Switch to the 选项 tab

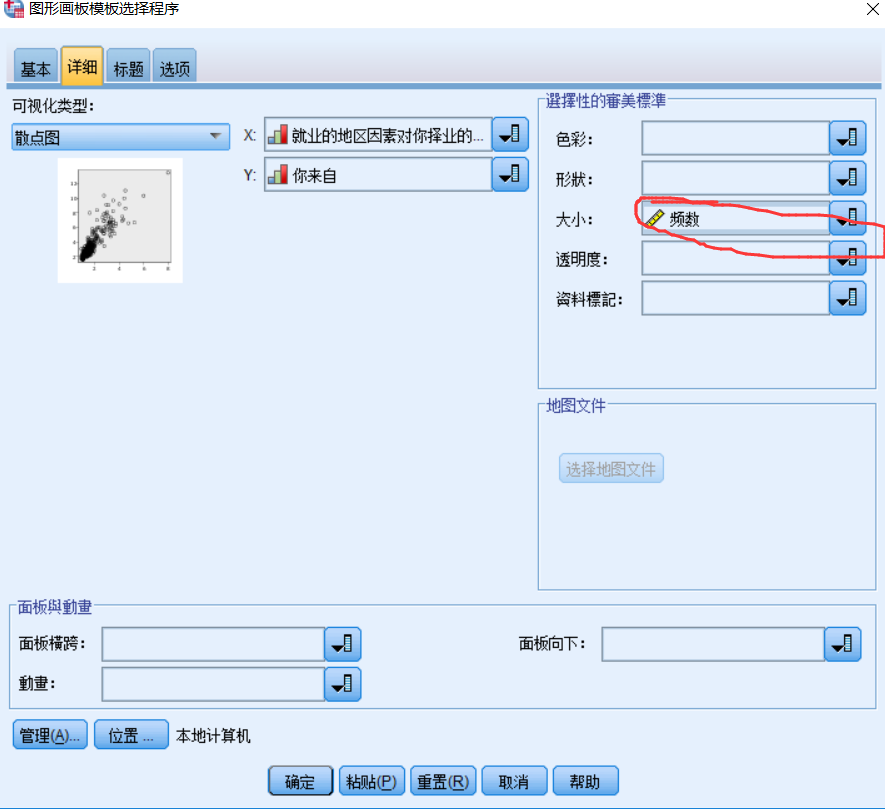[174, 66]
